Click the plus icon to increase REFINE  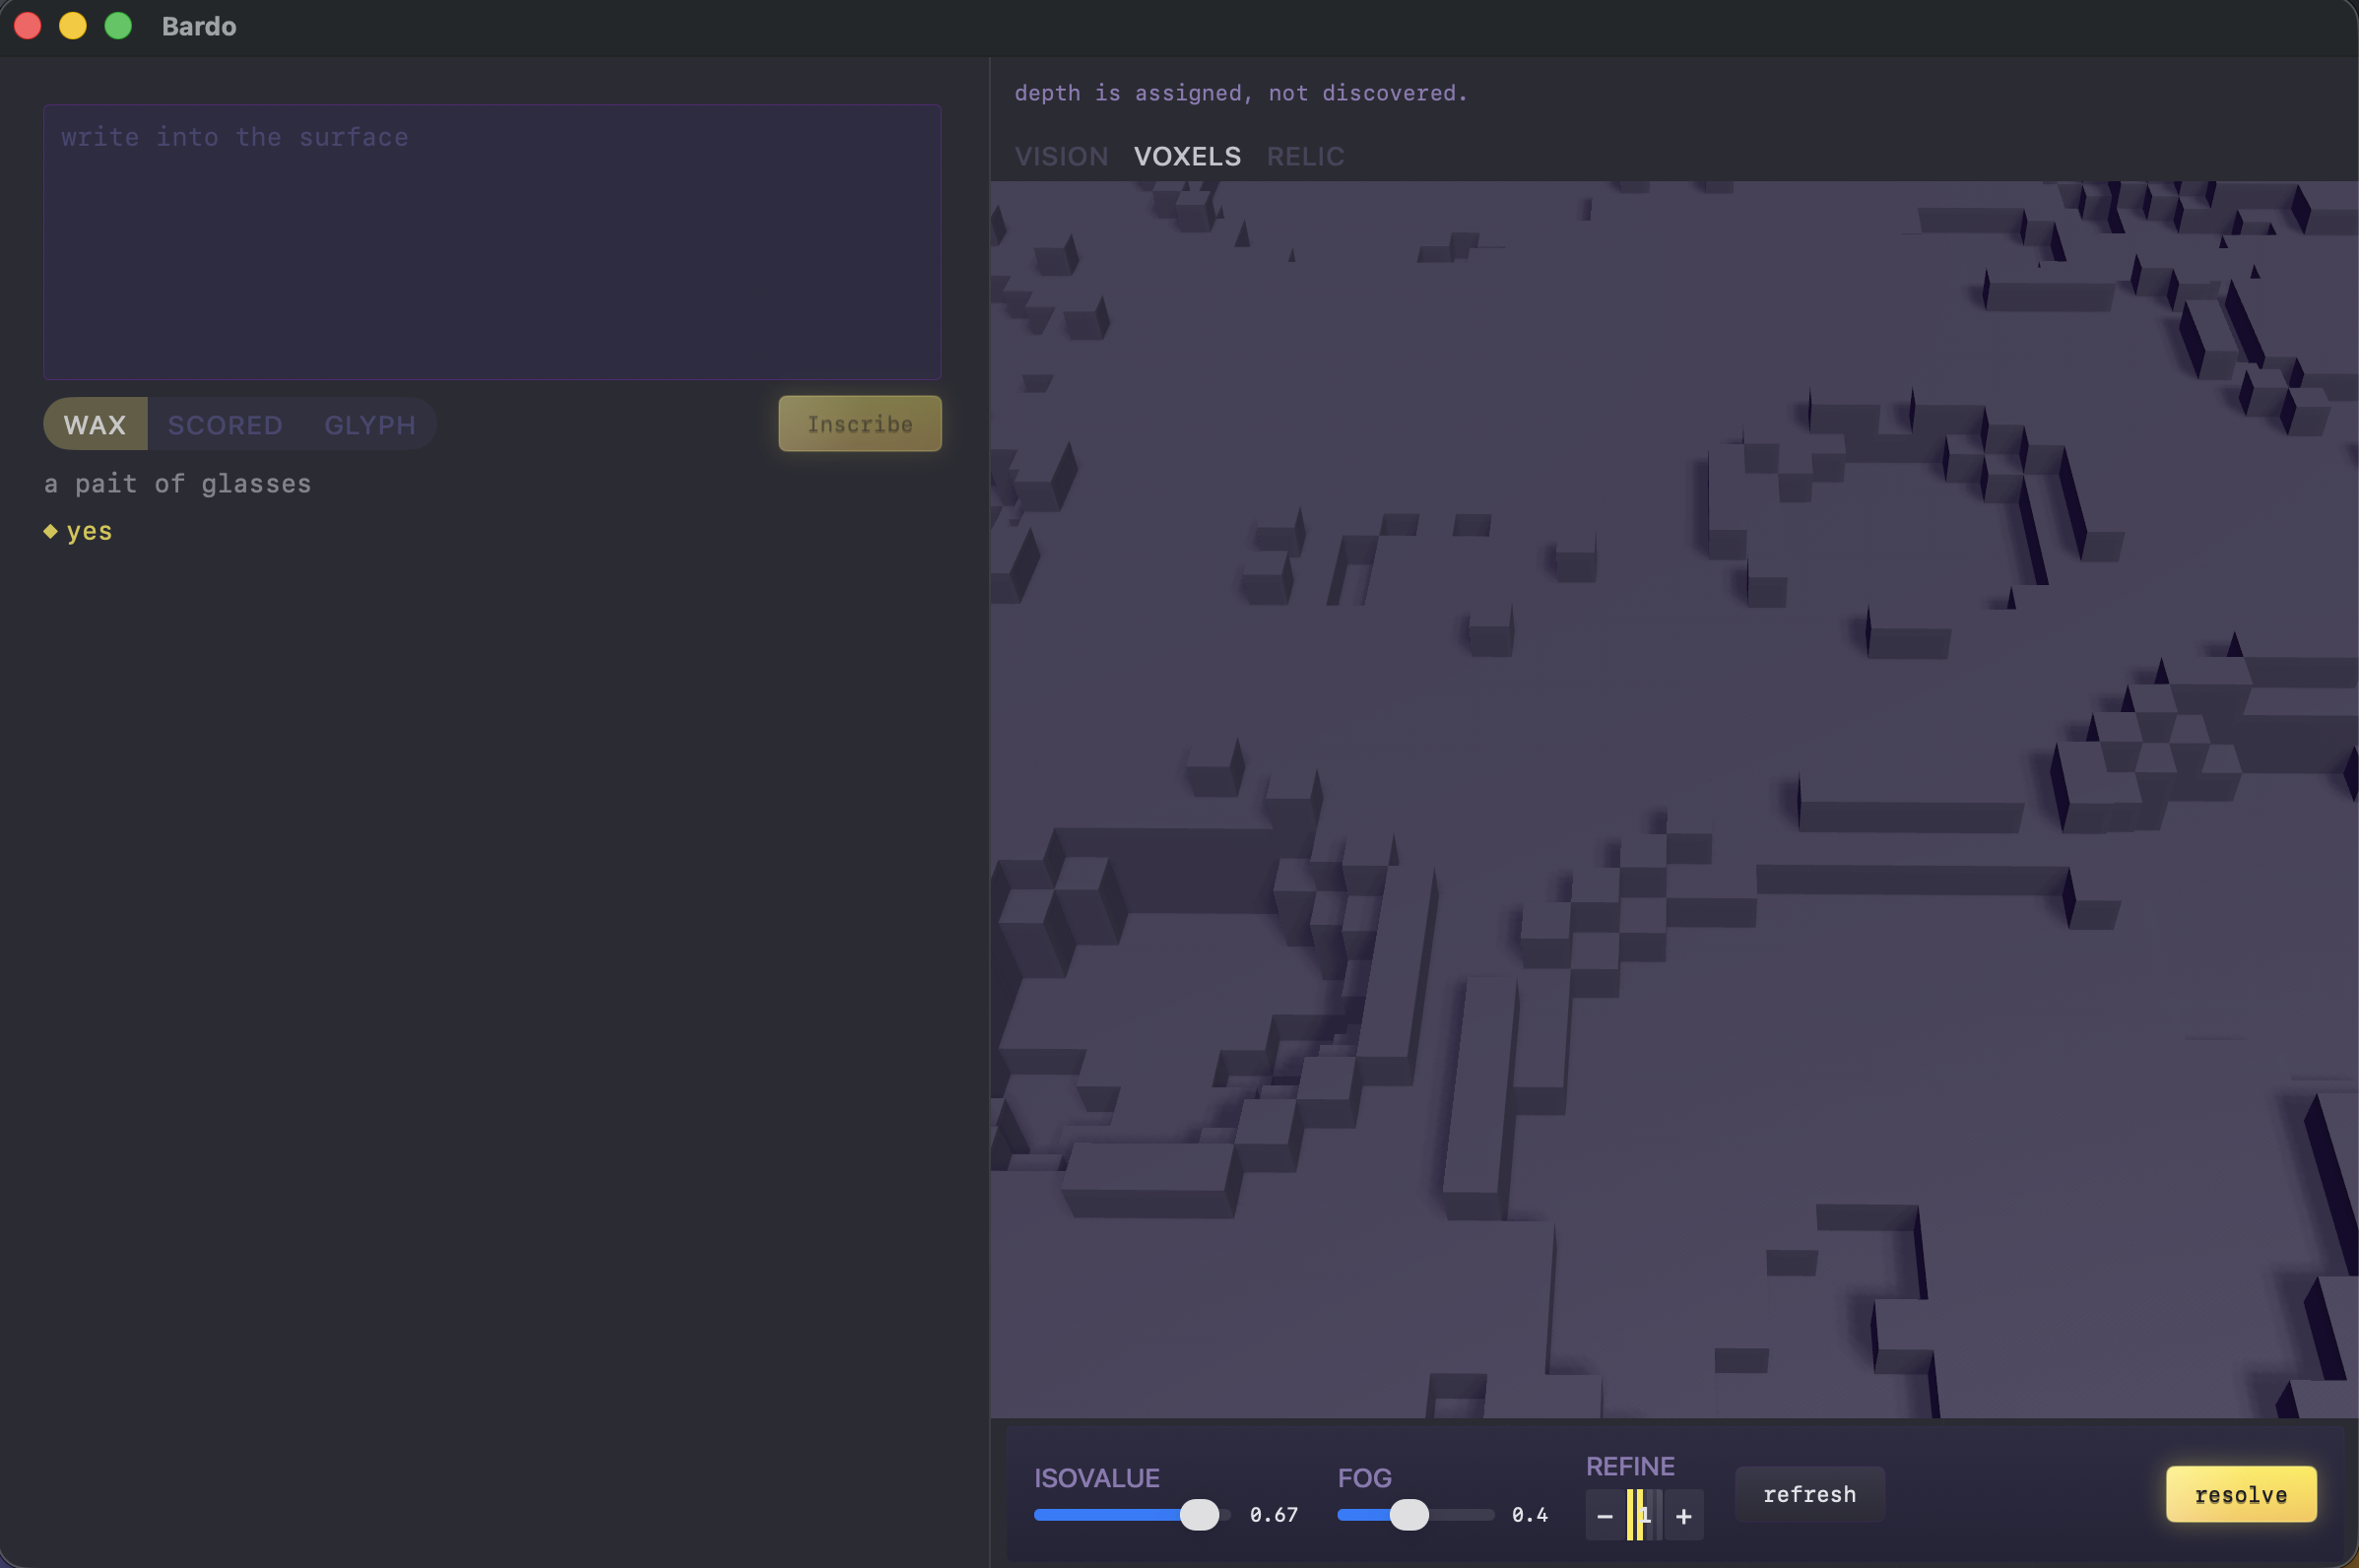tap(1684, 1515)
